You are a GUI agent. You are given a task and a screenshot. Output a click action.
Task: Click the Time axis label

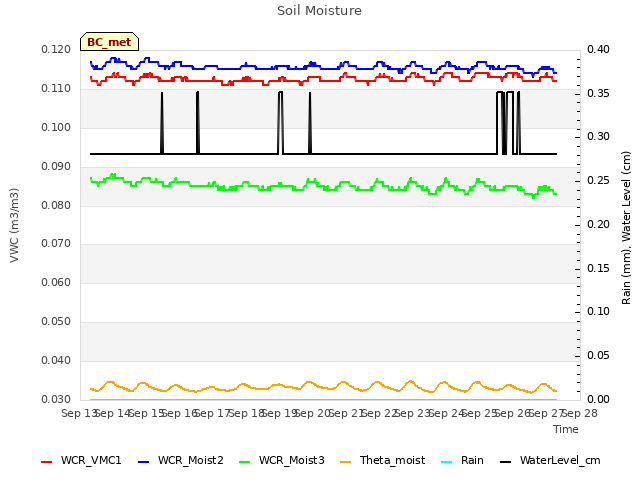566,429
